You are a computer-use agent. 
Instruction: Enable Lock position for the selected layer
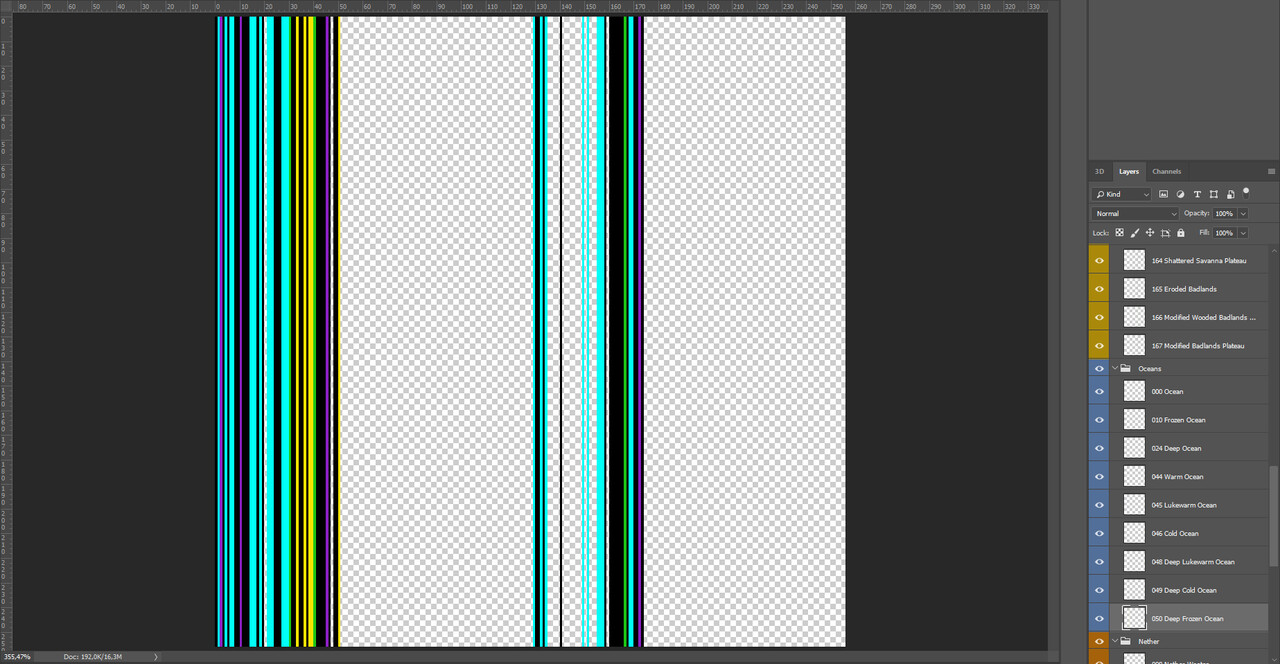[x=1150, y=233]
